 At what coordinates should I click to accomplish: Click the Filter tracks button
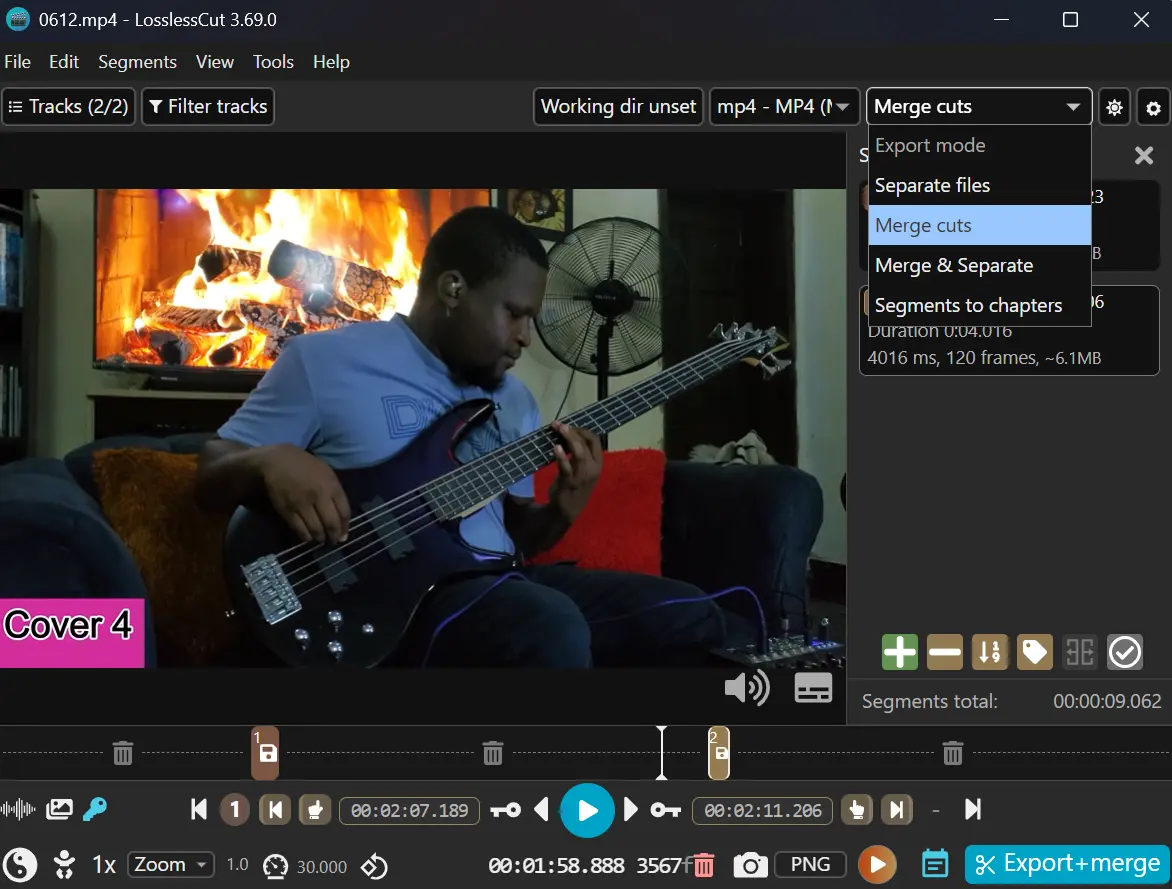click(209, 107)
